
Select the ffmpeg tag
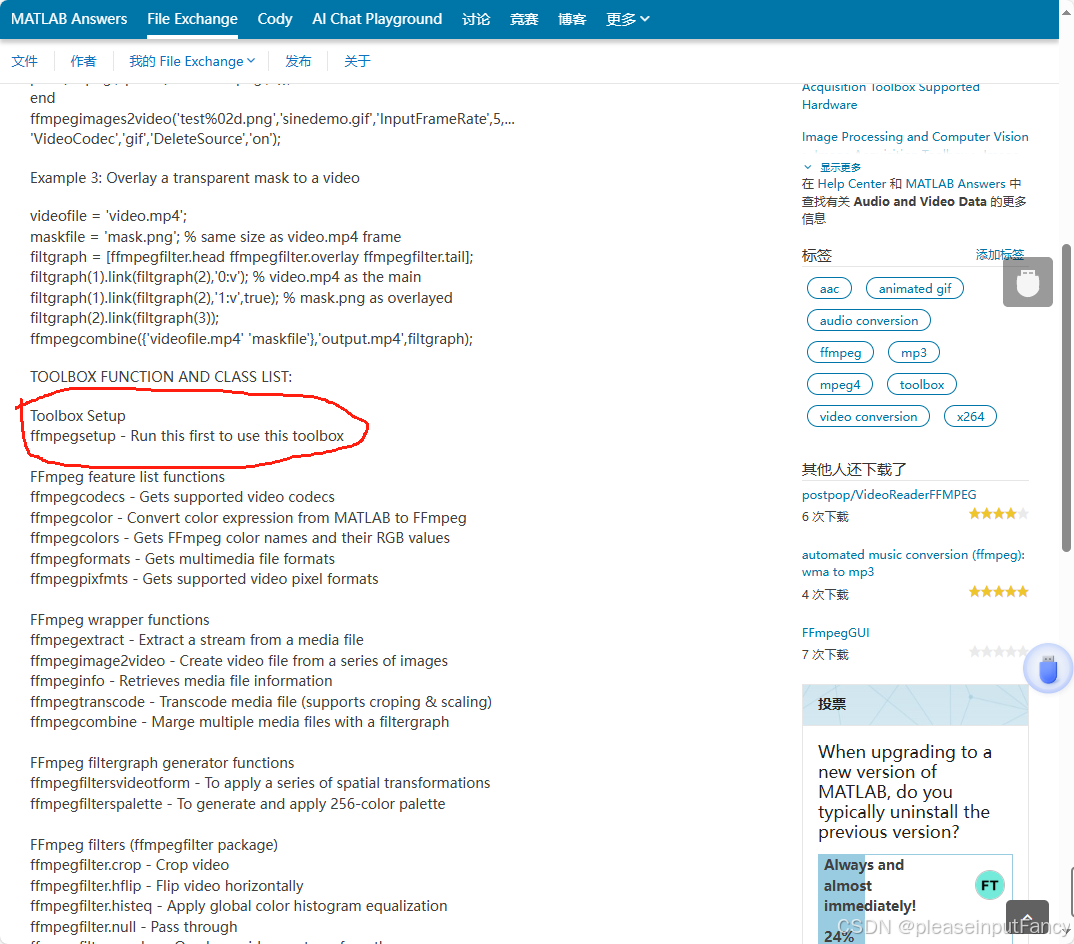(x=840, y=353)
